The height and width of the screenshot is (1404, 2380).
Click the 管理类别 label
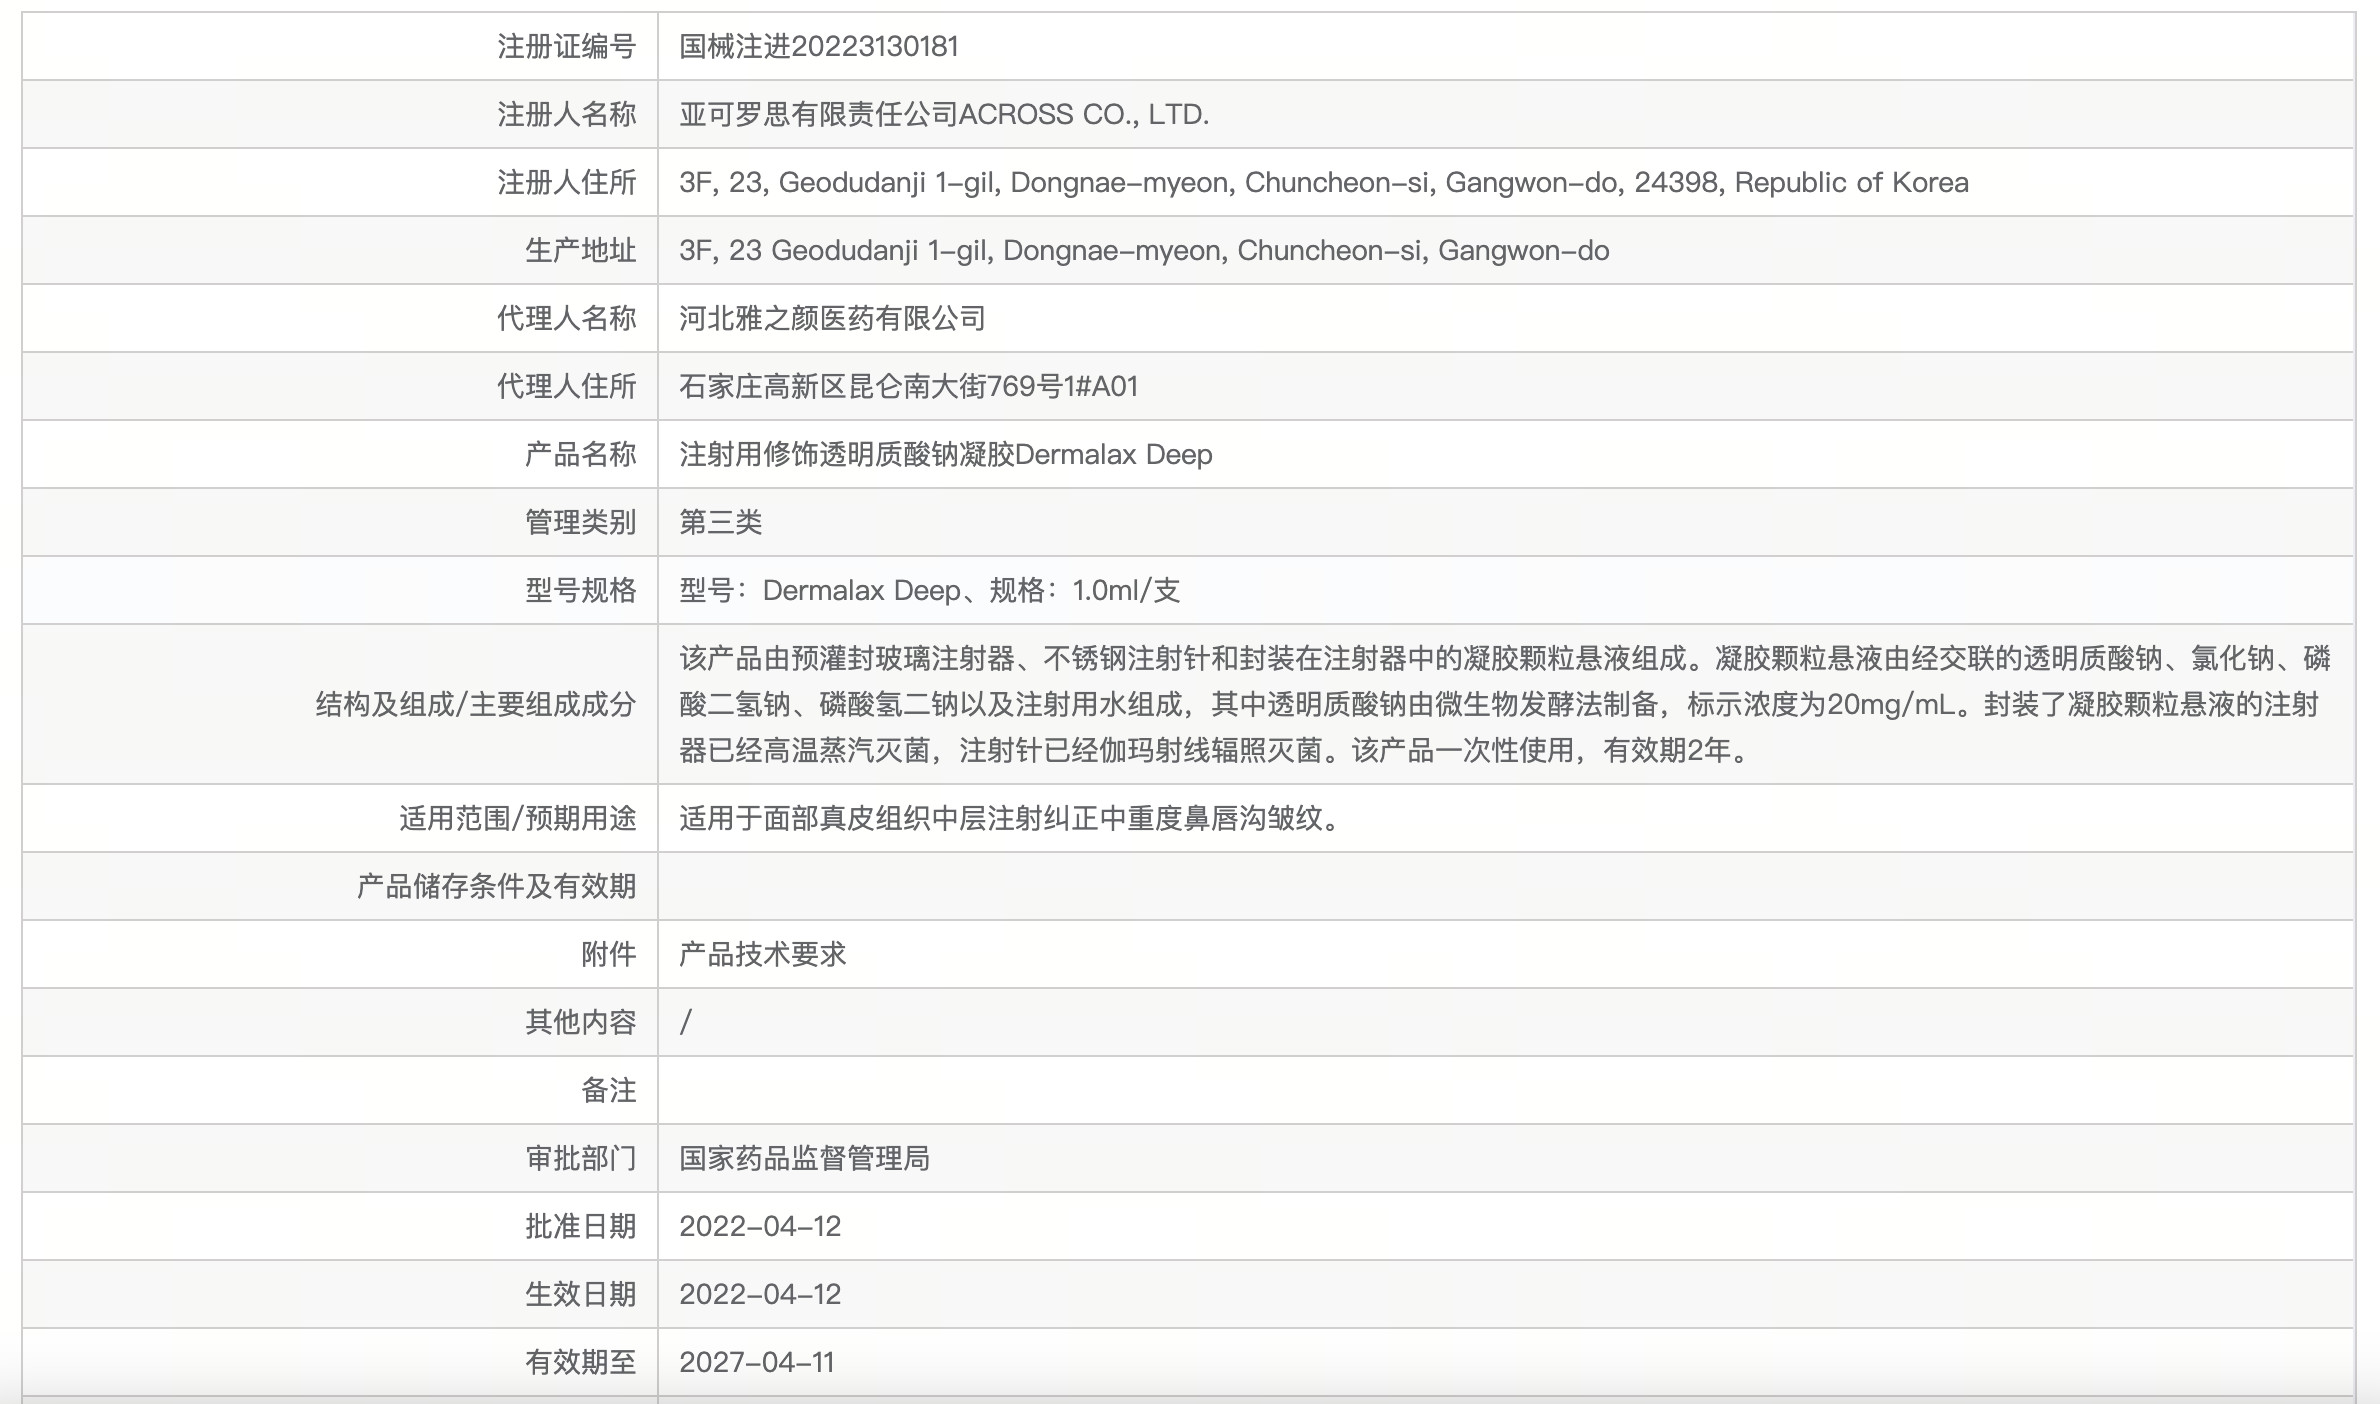[x=581, y=522]
